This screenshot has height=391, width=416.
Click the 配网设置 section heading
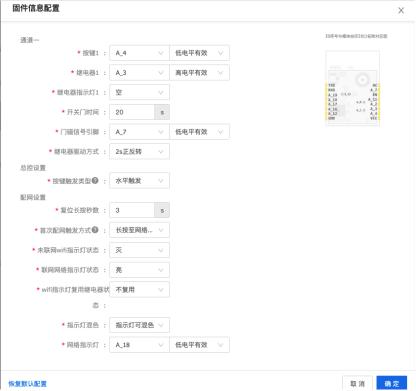tap(33, 197)
